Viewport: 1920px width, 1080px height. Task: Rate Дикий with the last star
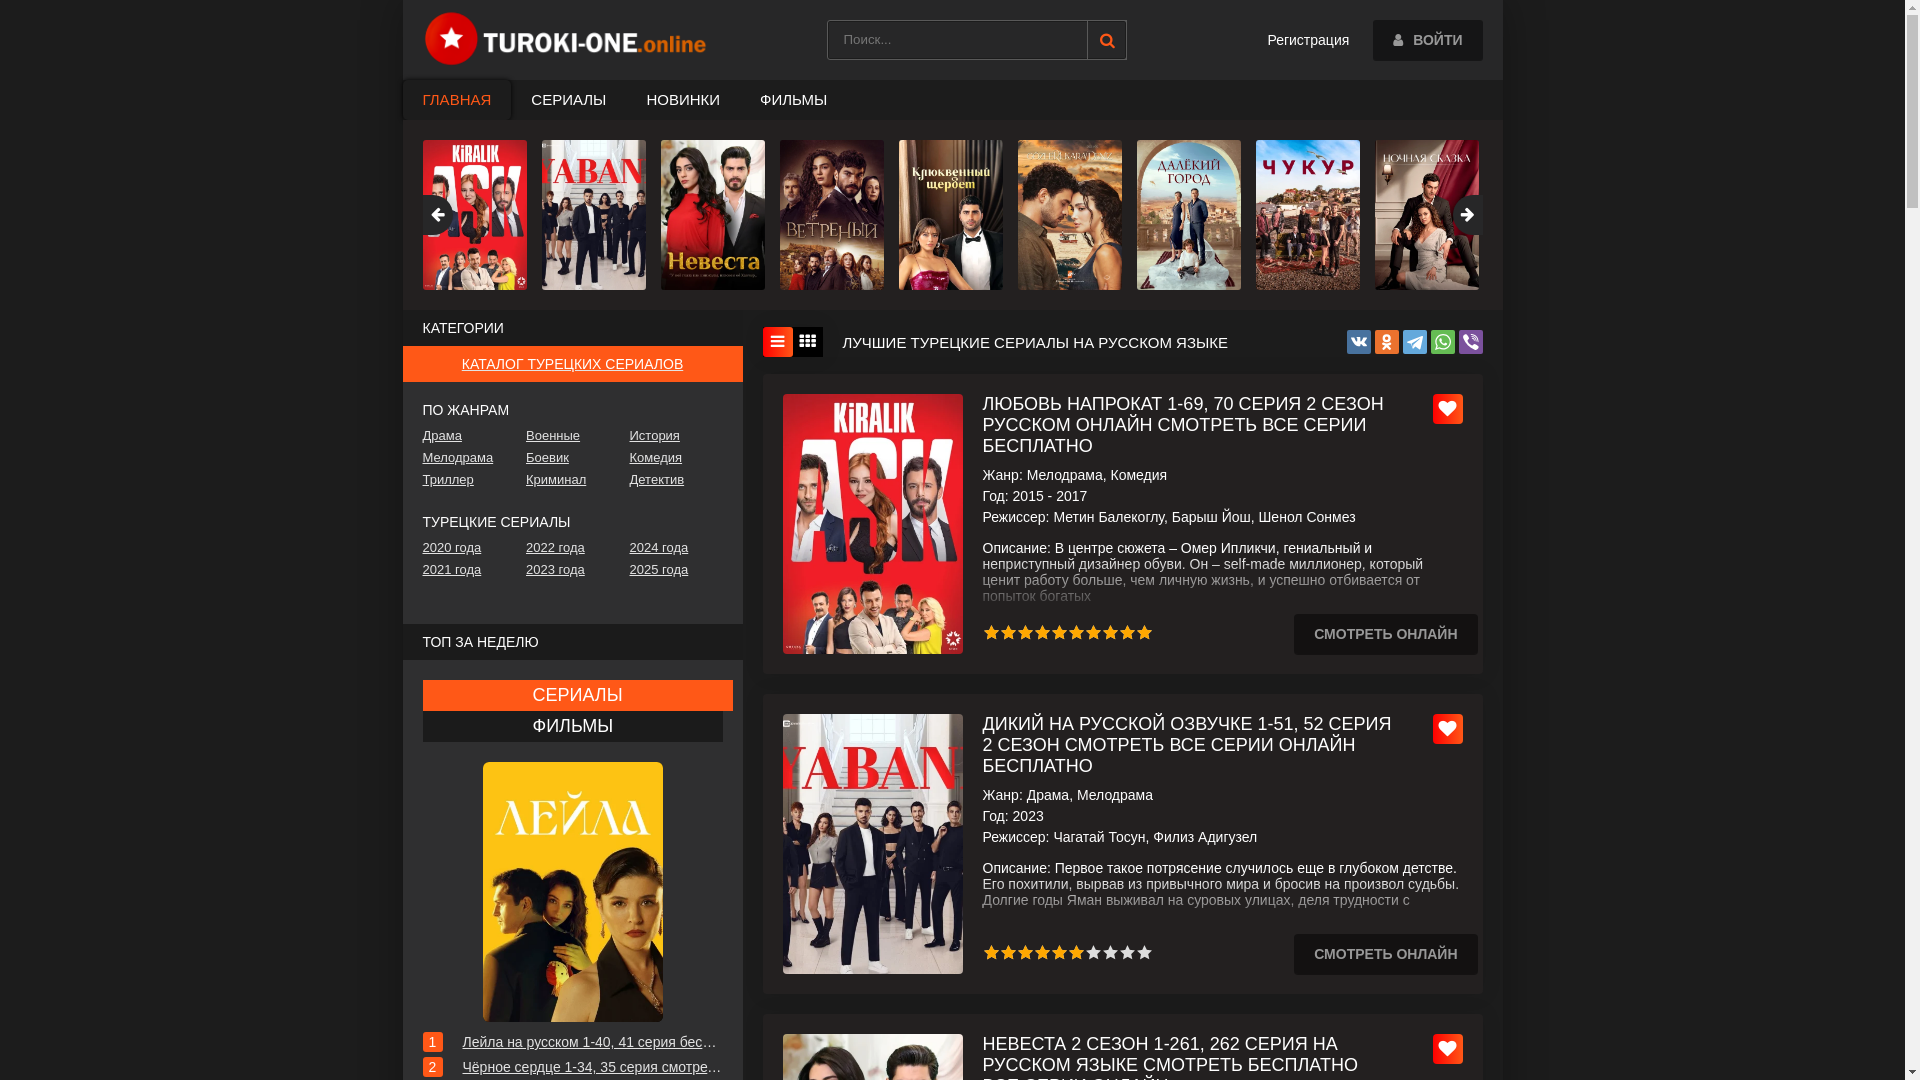pyautogui.click(x=1144, y=953)
